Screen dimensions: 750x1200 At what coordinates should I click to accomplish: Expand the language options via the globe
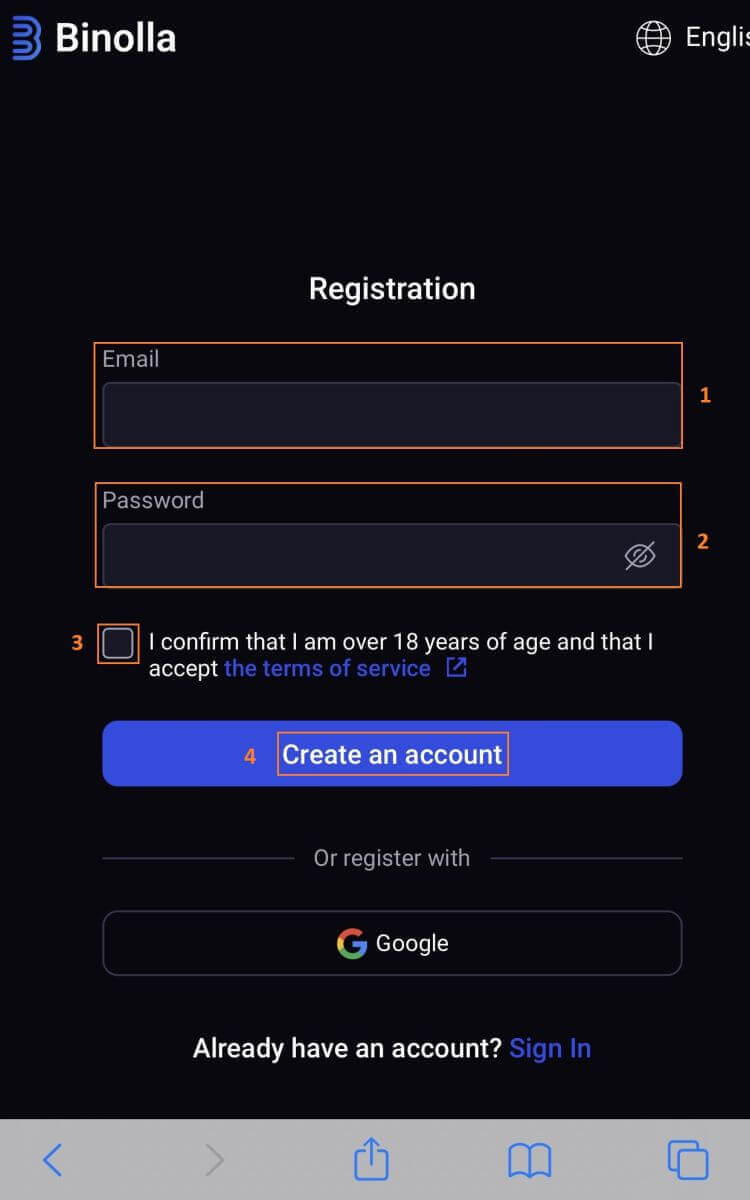coord(653,38)
